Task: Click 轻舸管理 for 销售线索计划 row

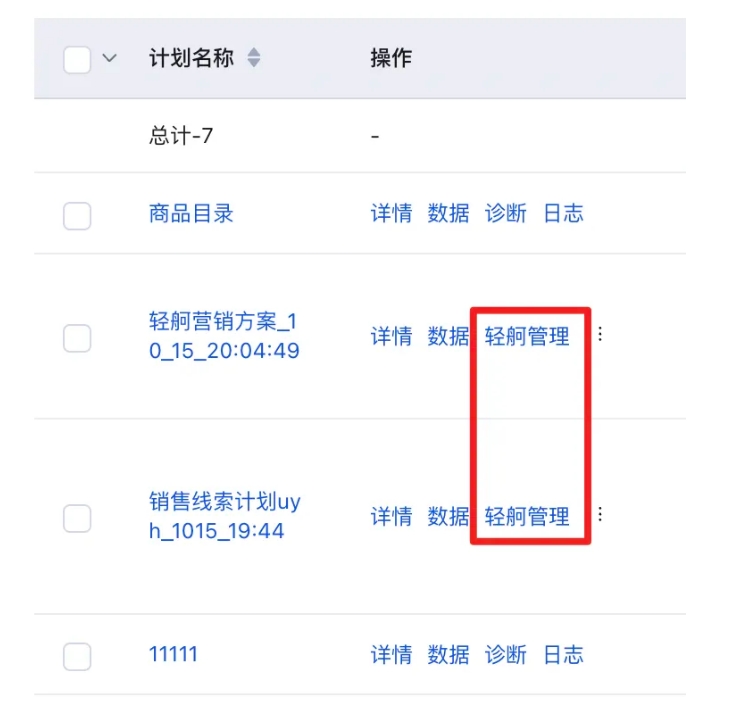Action: (x=527, y=517)
